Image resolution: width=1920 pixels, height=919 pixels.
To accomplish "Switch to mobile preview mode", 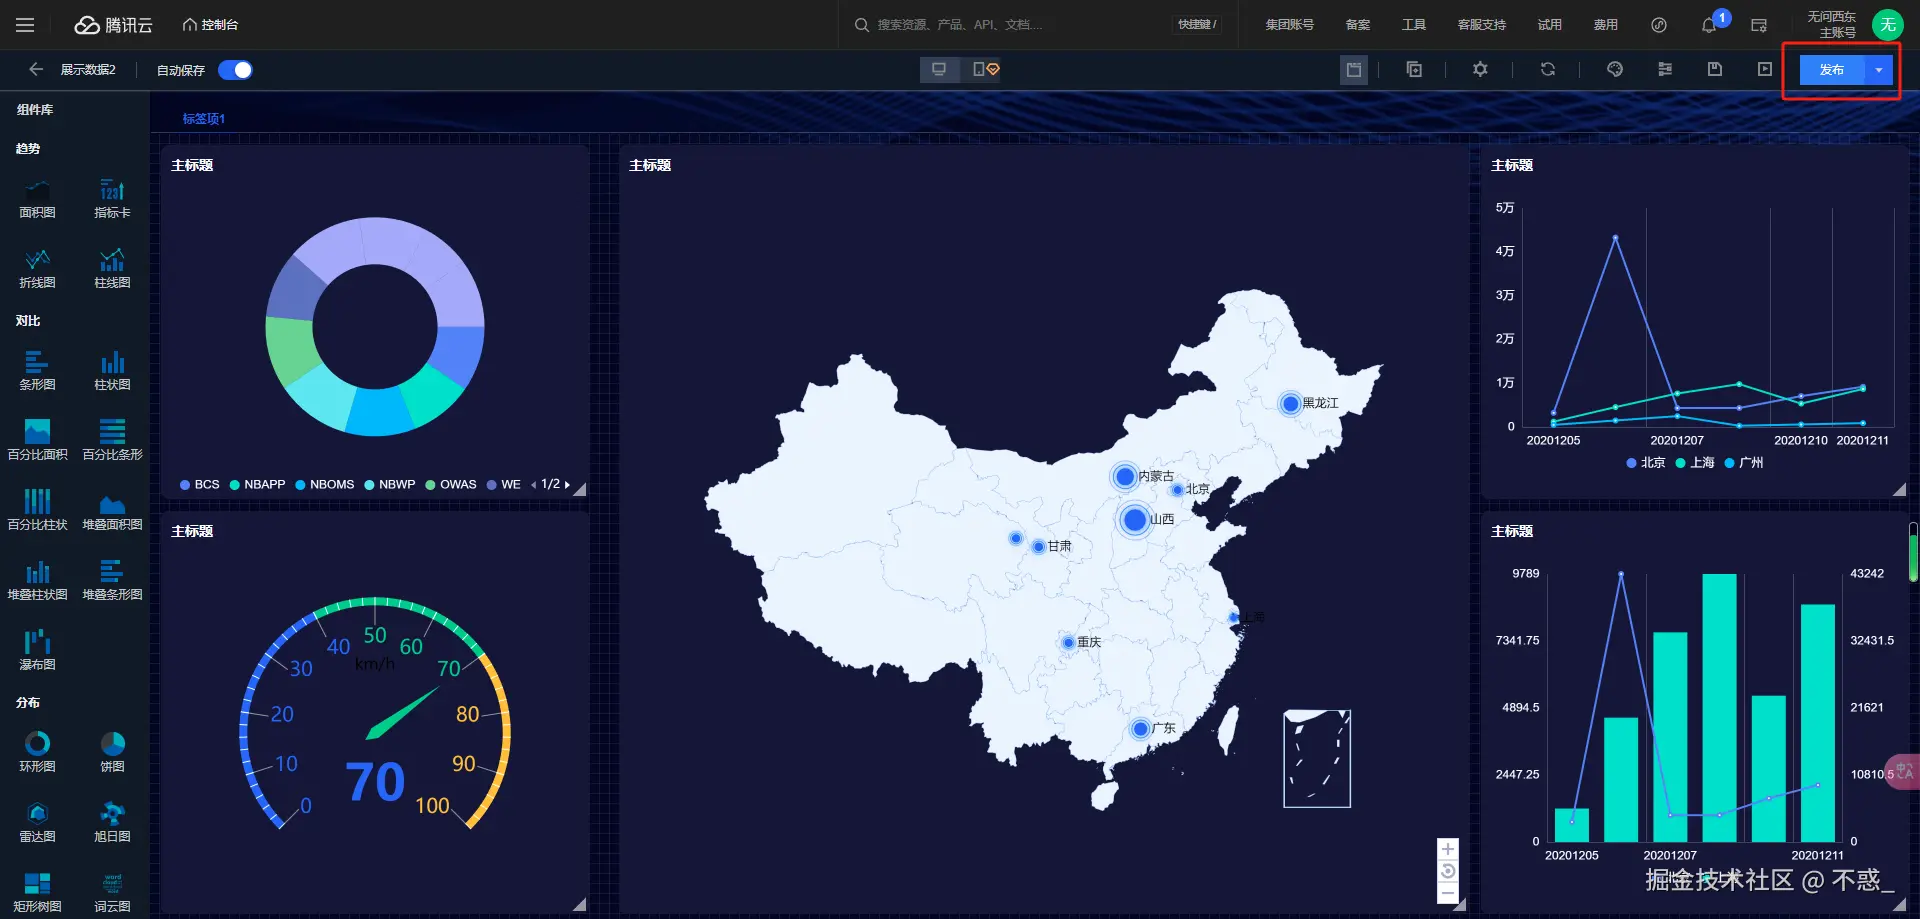I will 985,69.
